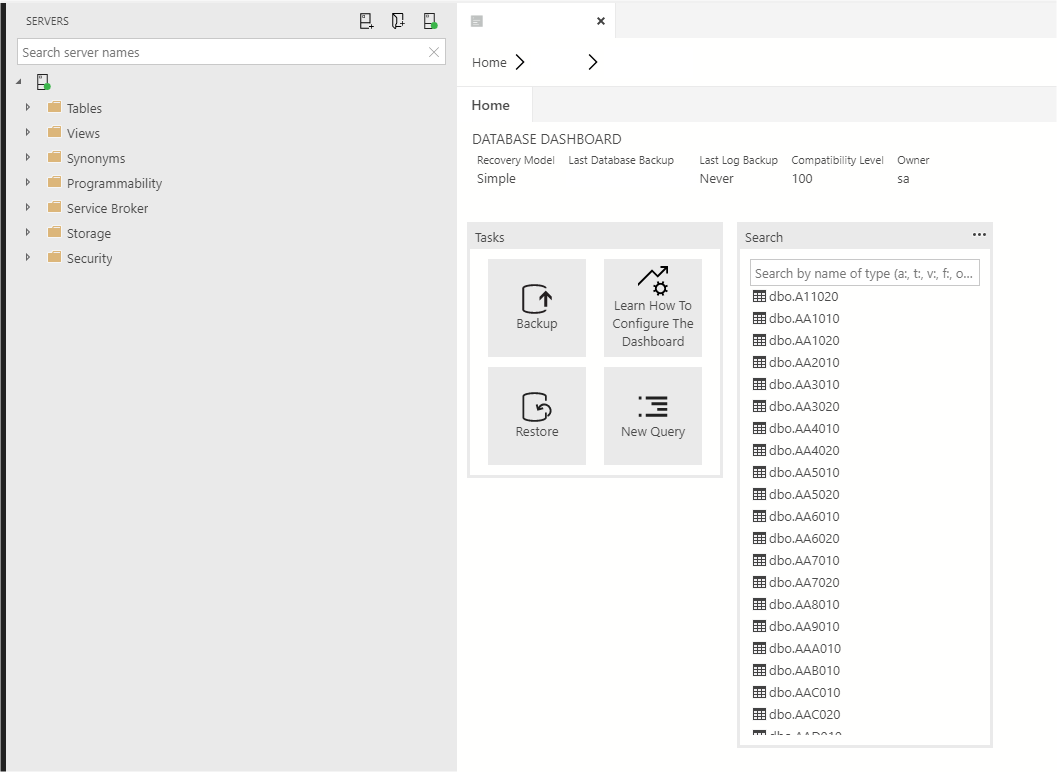Select the dbo.AA5010 table link
Screen dimensions: 1057x772
coord(804,472)
